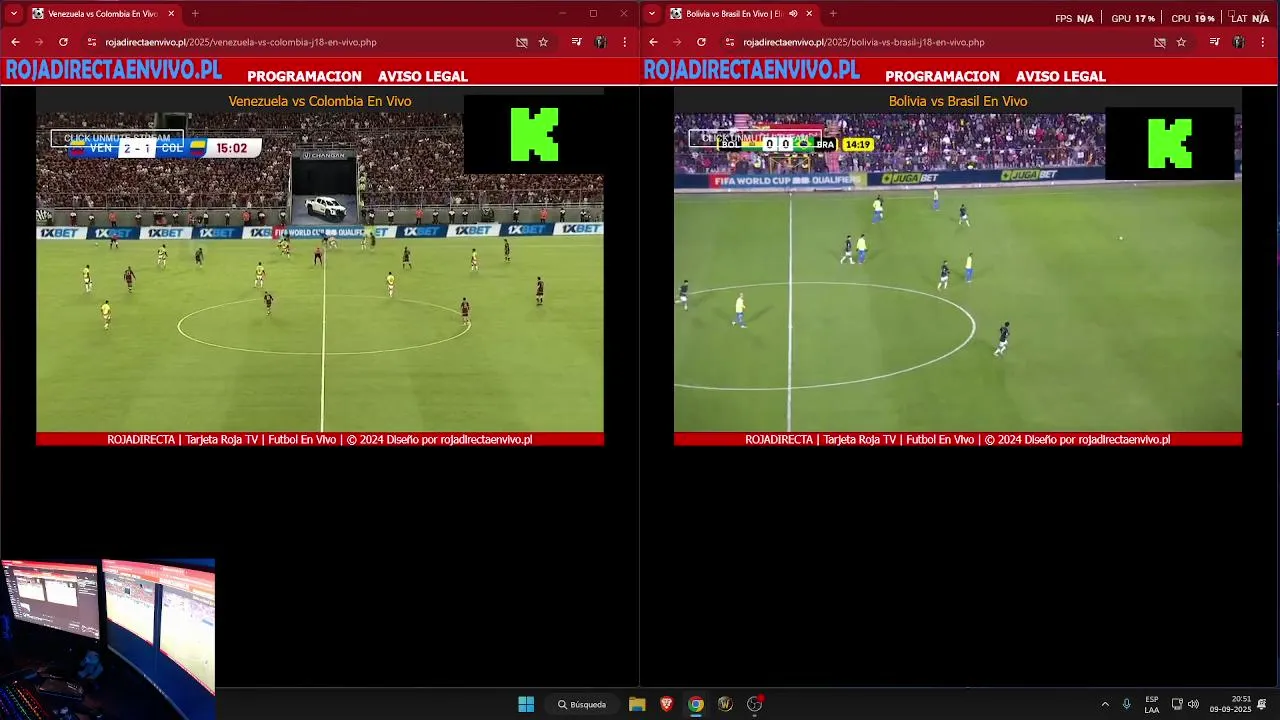This screenshot has height=720, width=1280.
Task: Open profile avatar in right browser window
Action: (x=1238, y=42)
